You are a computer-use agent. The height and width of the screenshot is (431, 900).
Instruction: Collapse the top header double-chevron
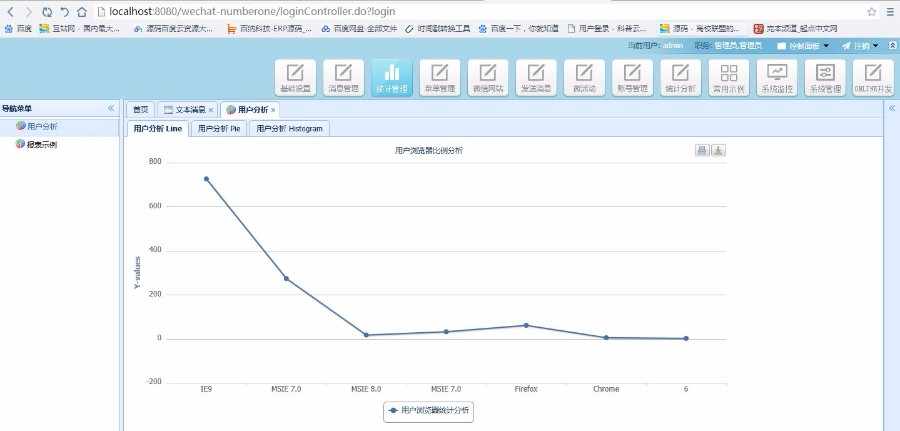point(893,45)
